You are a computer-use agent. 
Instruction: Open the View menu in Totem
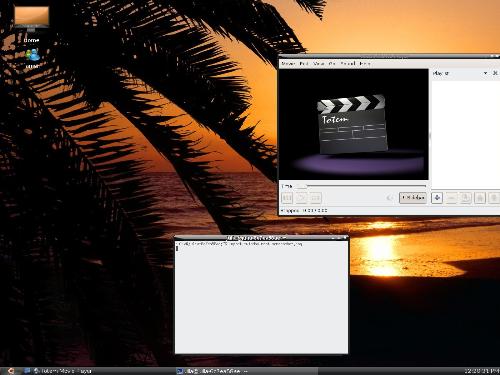tap(319, 63)
